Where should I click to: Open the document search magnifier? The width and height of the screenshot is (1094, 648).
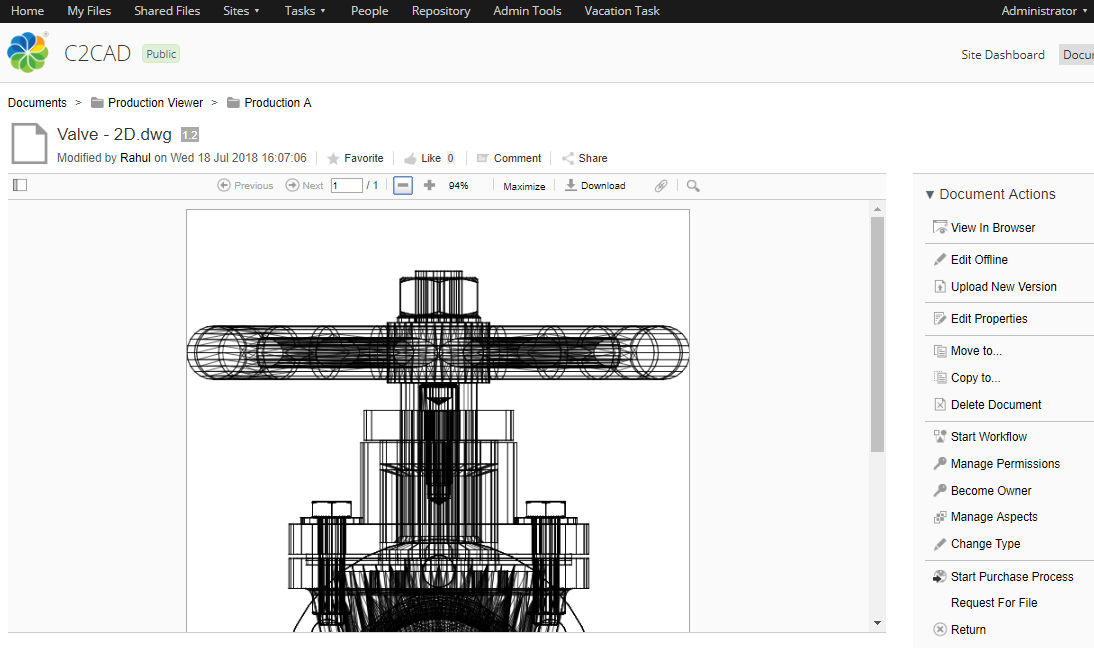(690, 185)
